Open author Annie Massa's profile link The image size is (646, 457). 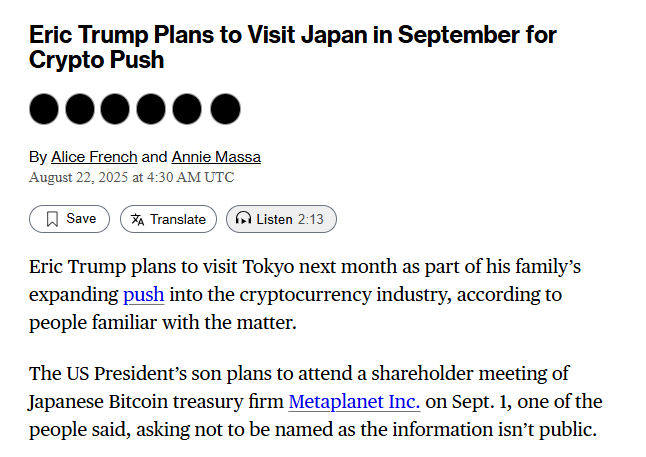click(x=216, y=157)
